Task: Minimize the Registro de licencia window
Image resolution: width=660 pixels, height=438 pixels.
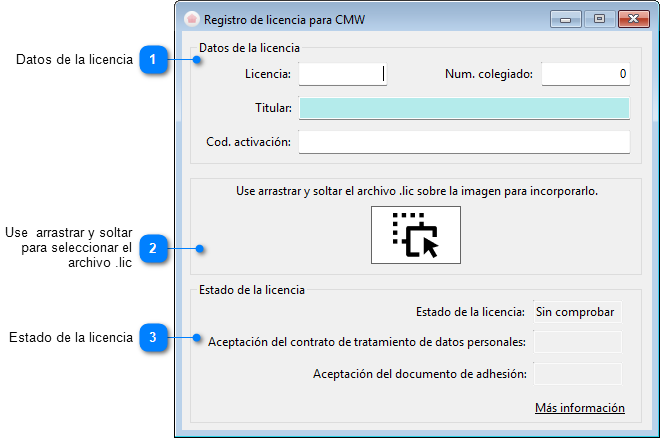Action: point(565,19)
